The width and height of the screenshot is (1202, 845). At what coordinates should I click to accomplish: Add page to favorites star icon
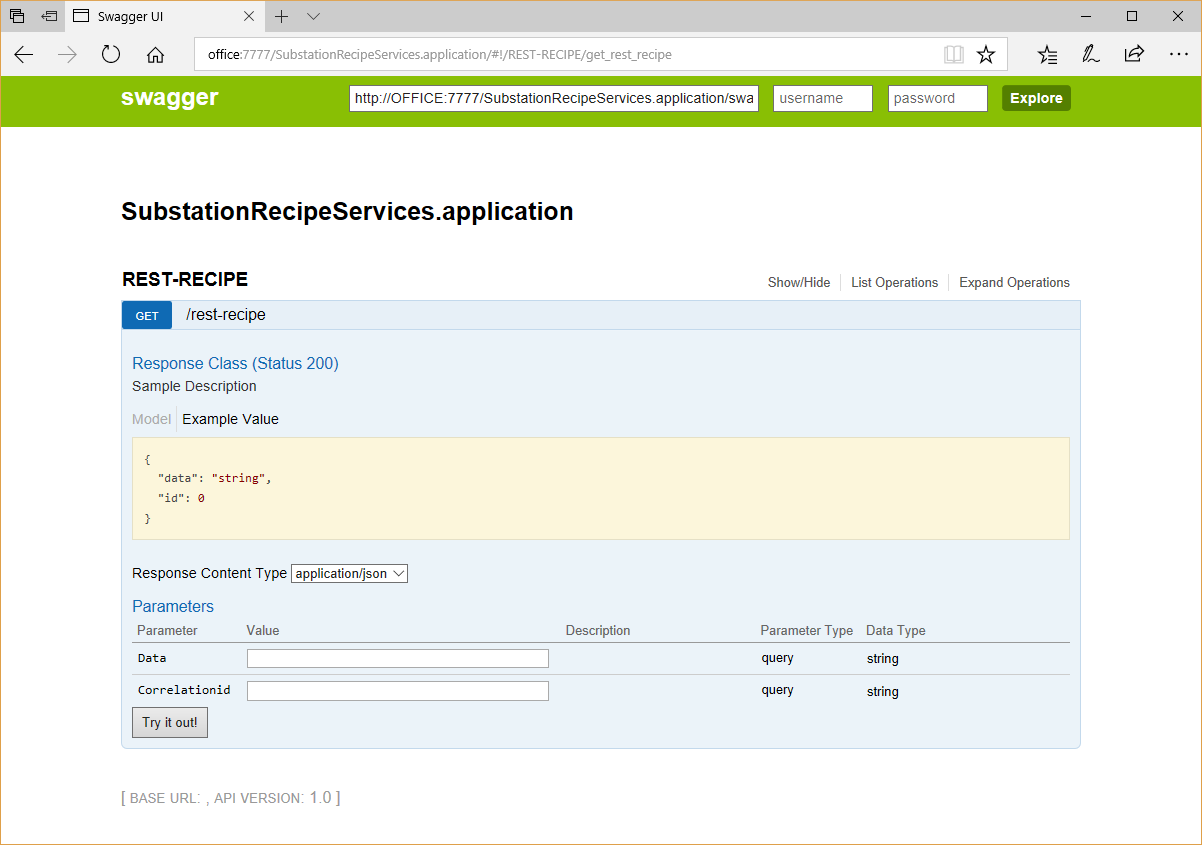coord(986,55)
